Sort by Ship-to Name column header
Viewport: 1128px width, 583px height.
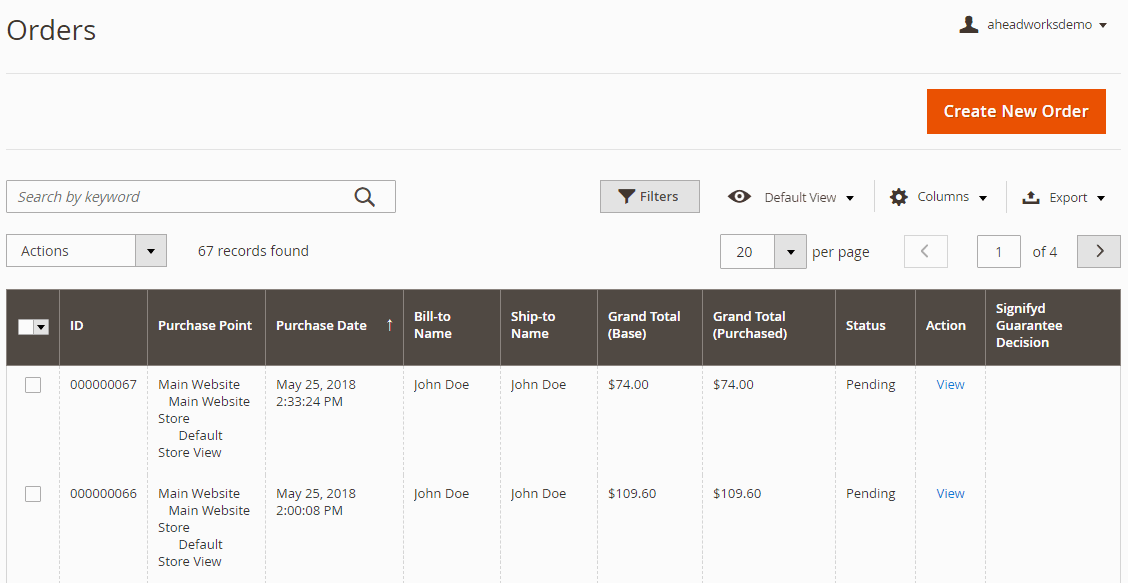[x=549, y=327]
